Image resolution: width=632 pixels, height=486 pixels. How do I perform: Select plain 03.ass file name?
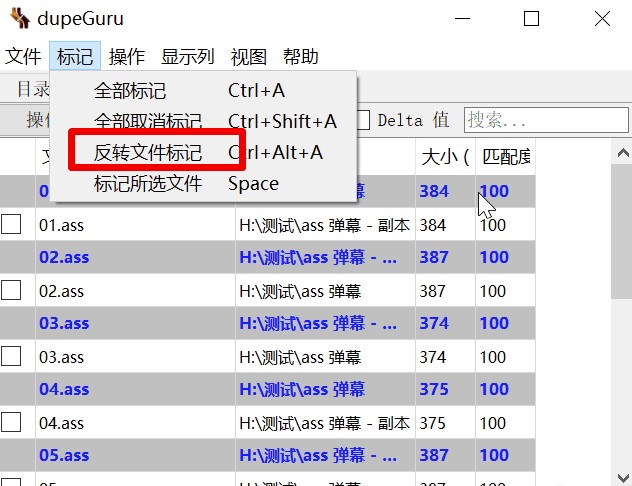tap(62, 357)
